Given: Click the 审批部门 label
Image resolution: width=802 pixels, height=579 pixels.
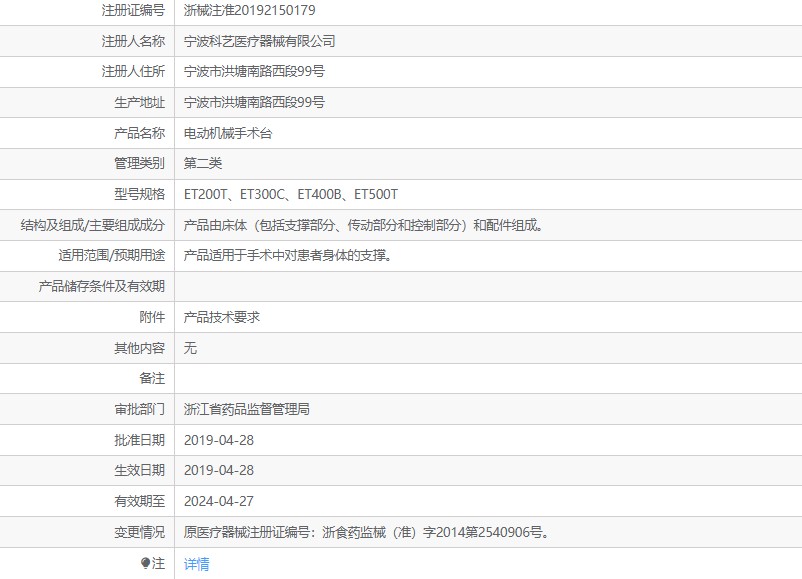Looking at the screenshot, I should pos(139,409).
